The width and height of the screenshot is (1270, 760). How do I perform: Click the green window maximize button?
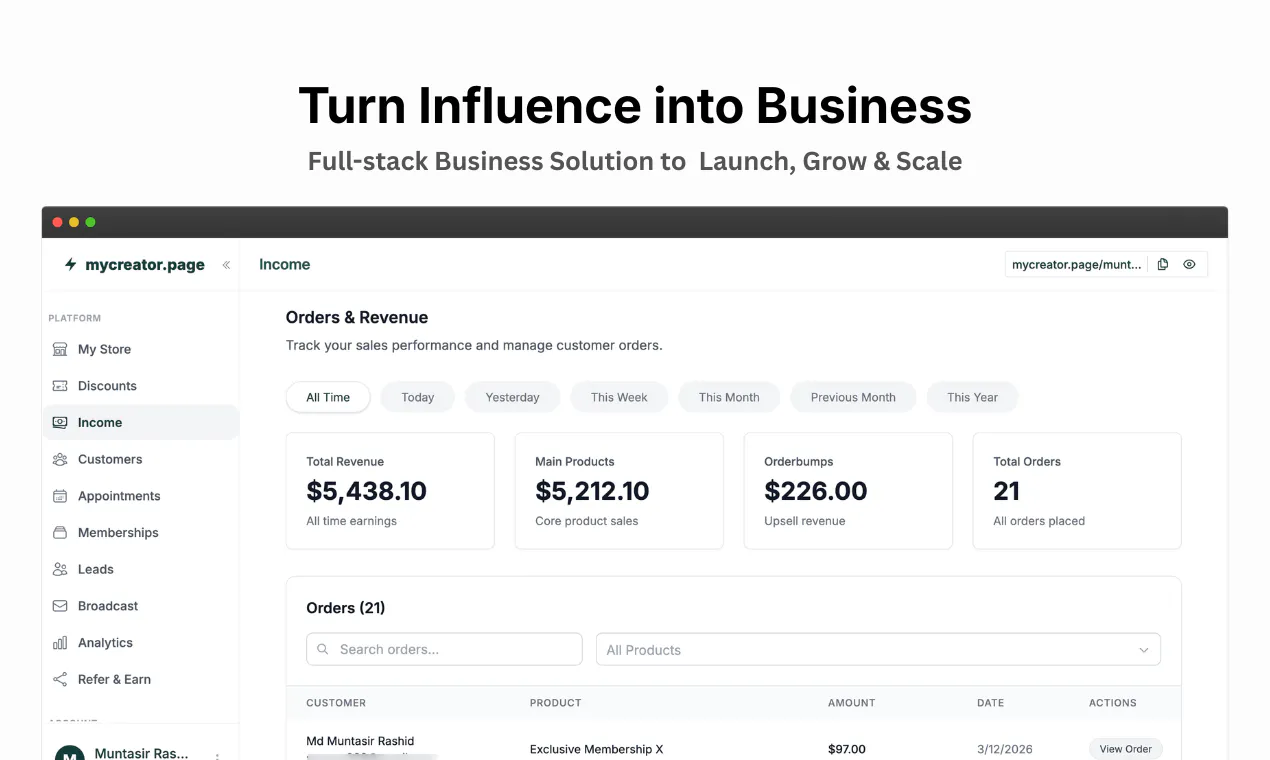point(90,222)
